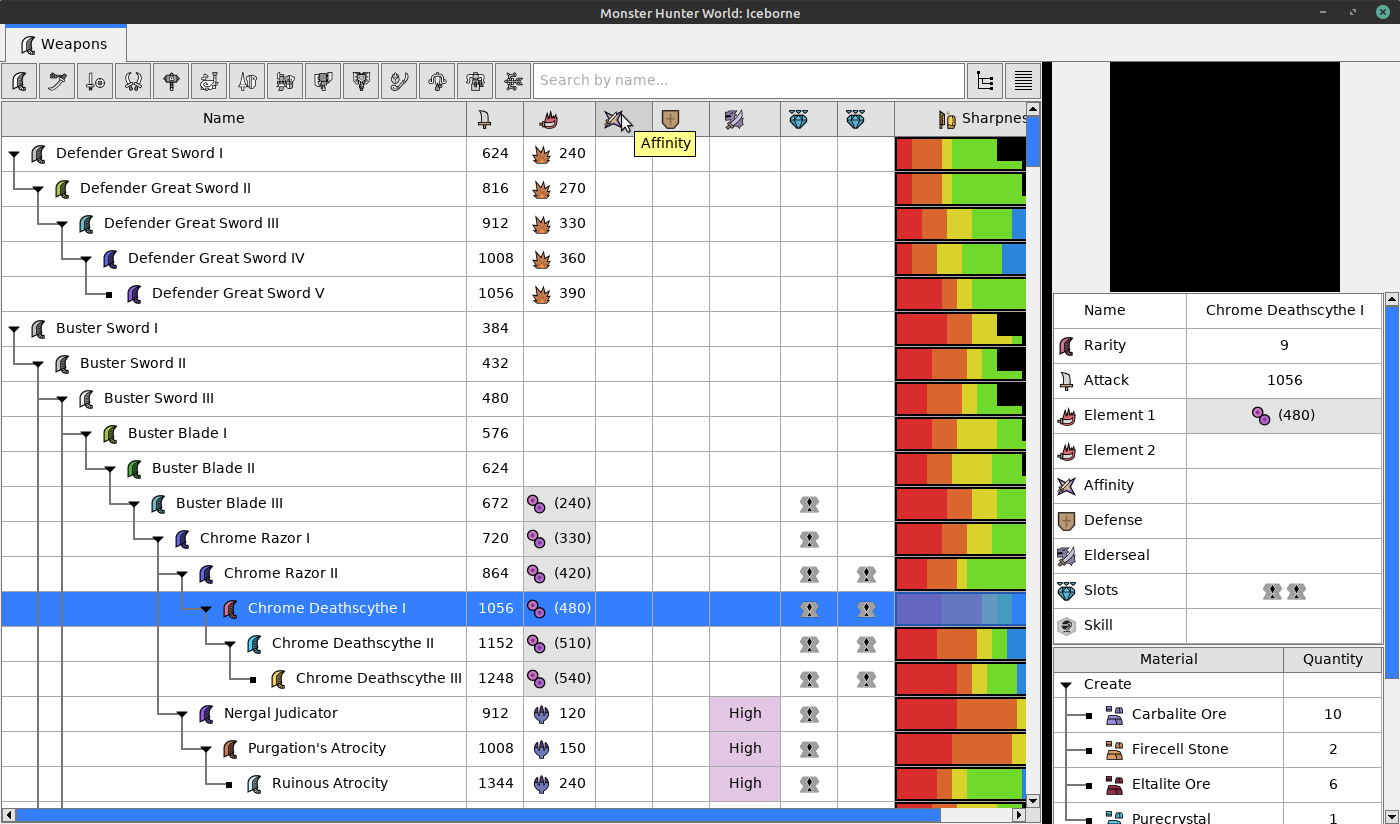Image resolution: width=1400 pixels, height=824 pixels.
Task: Click sharpness bar of Buster Sword III
Action: click(960, 399)
